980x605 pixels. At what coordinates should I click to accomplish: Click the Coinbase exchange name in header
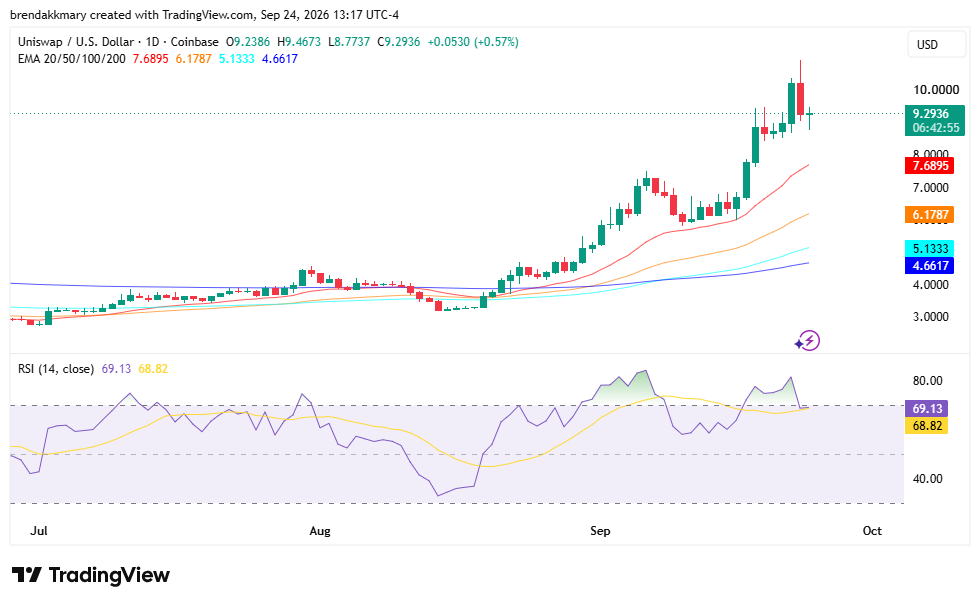(x=194, y=42)
